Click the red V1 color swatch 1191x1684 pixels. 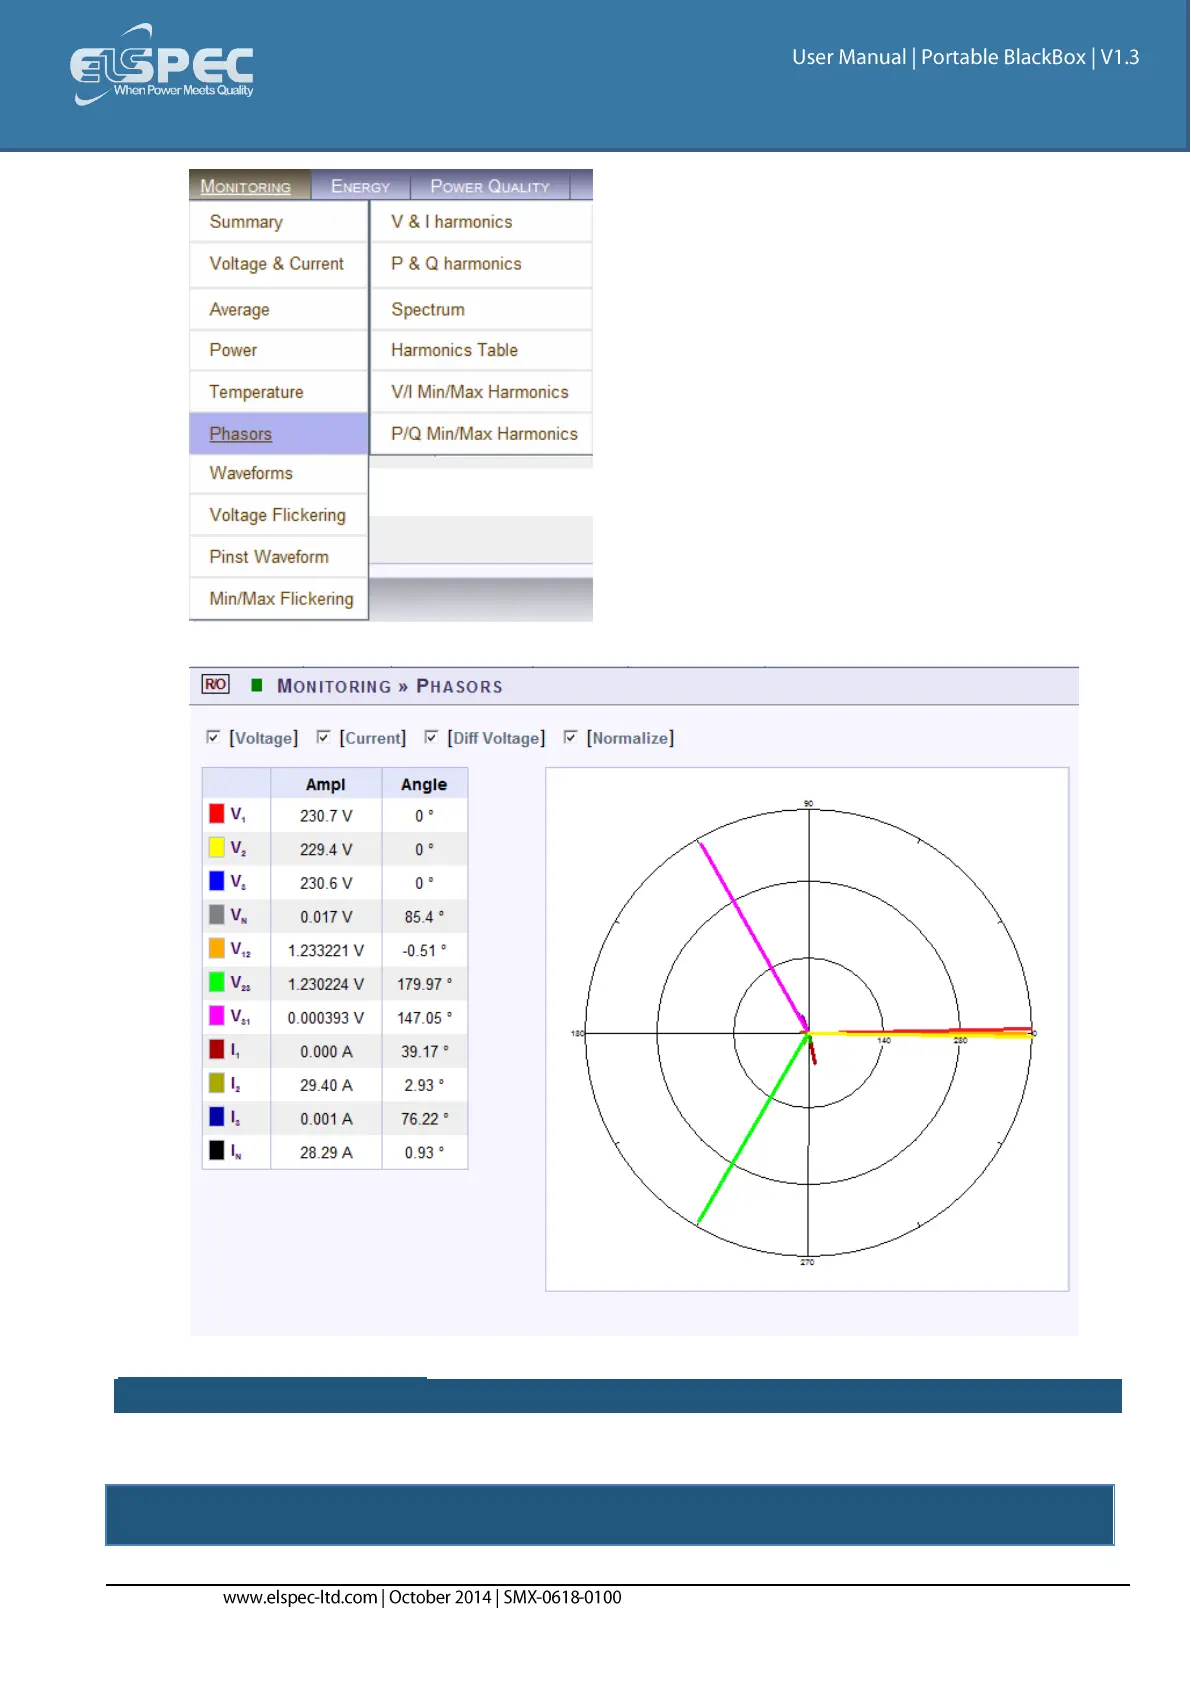point(216,814)
